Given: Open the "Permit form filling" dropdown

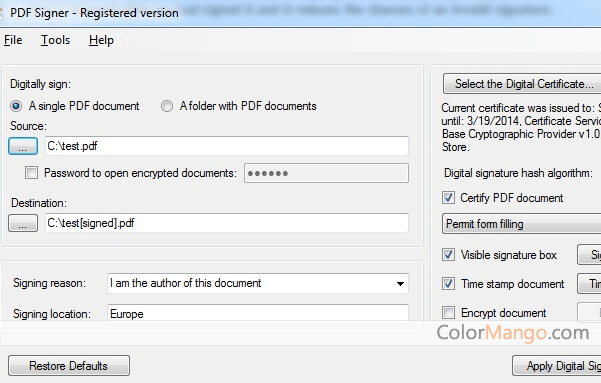Looking at the screenshot, I should [x=522, y=224].
